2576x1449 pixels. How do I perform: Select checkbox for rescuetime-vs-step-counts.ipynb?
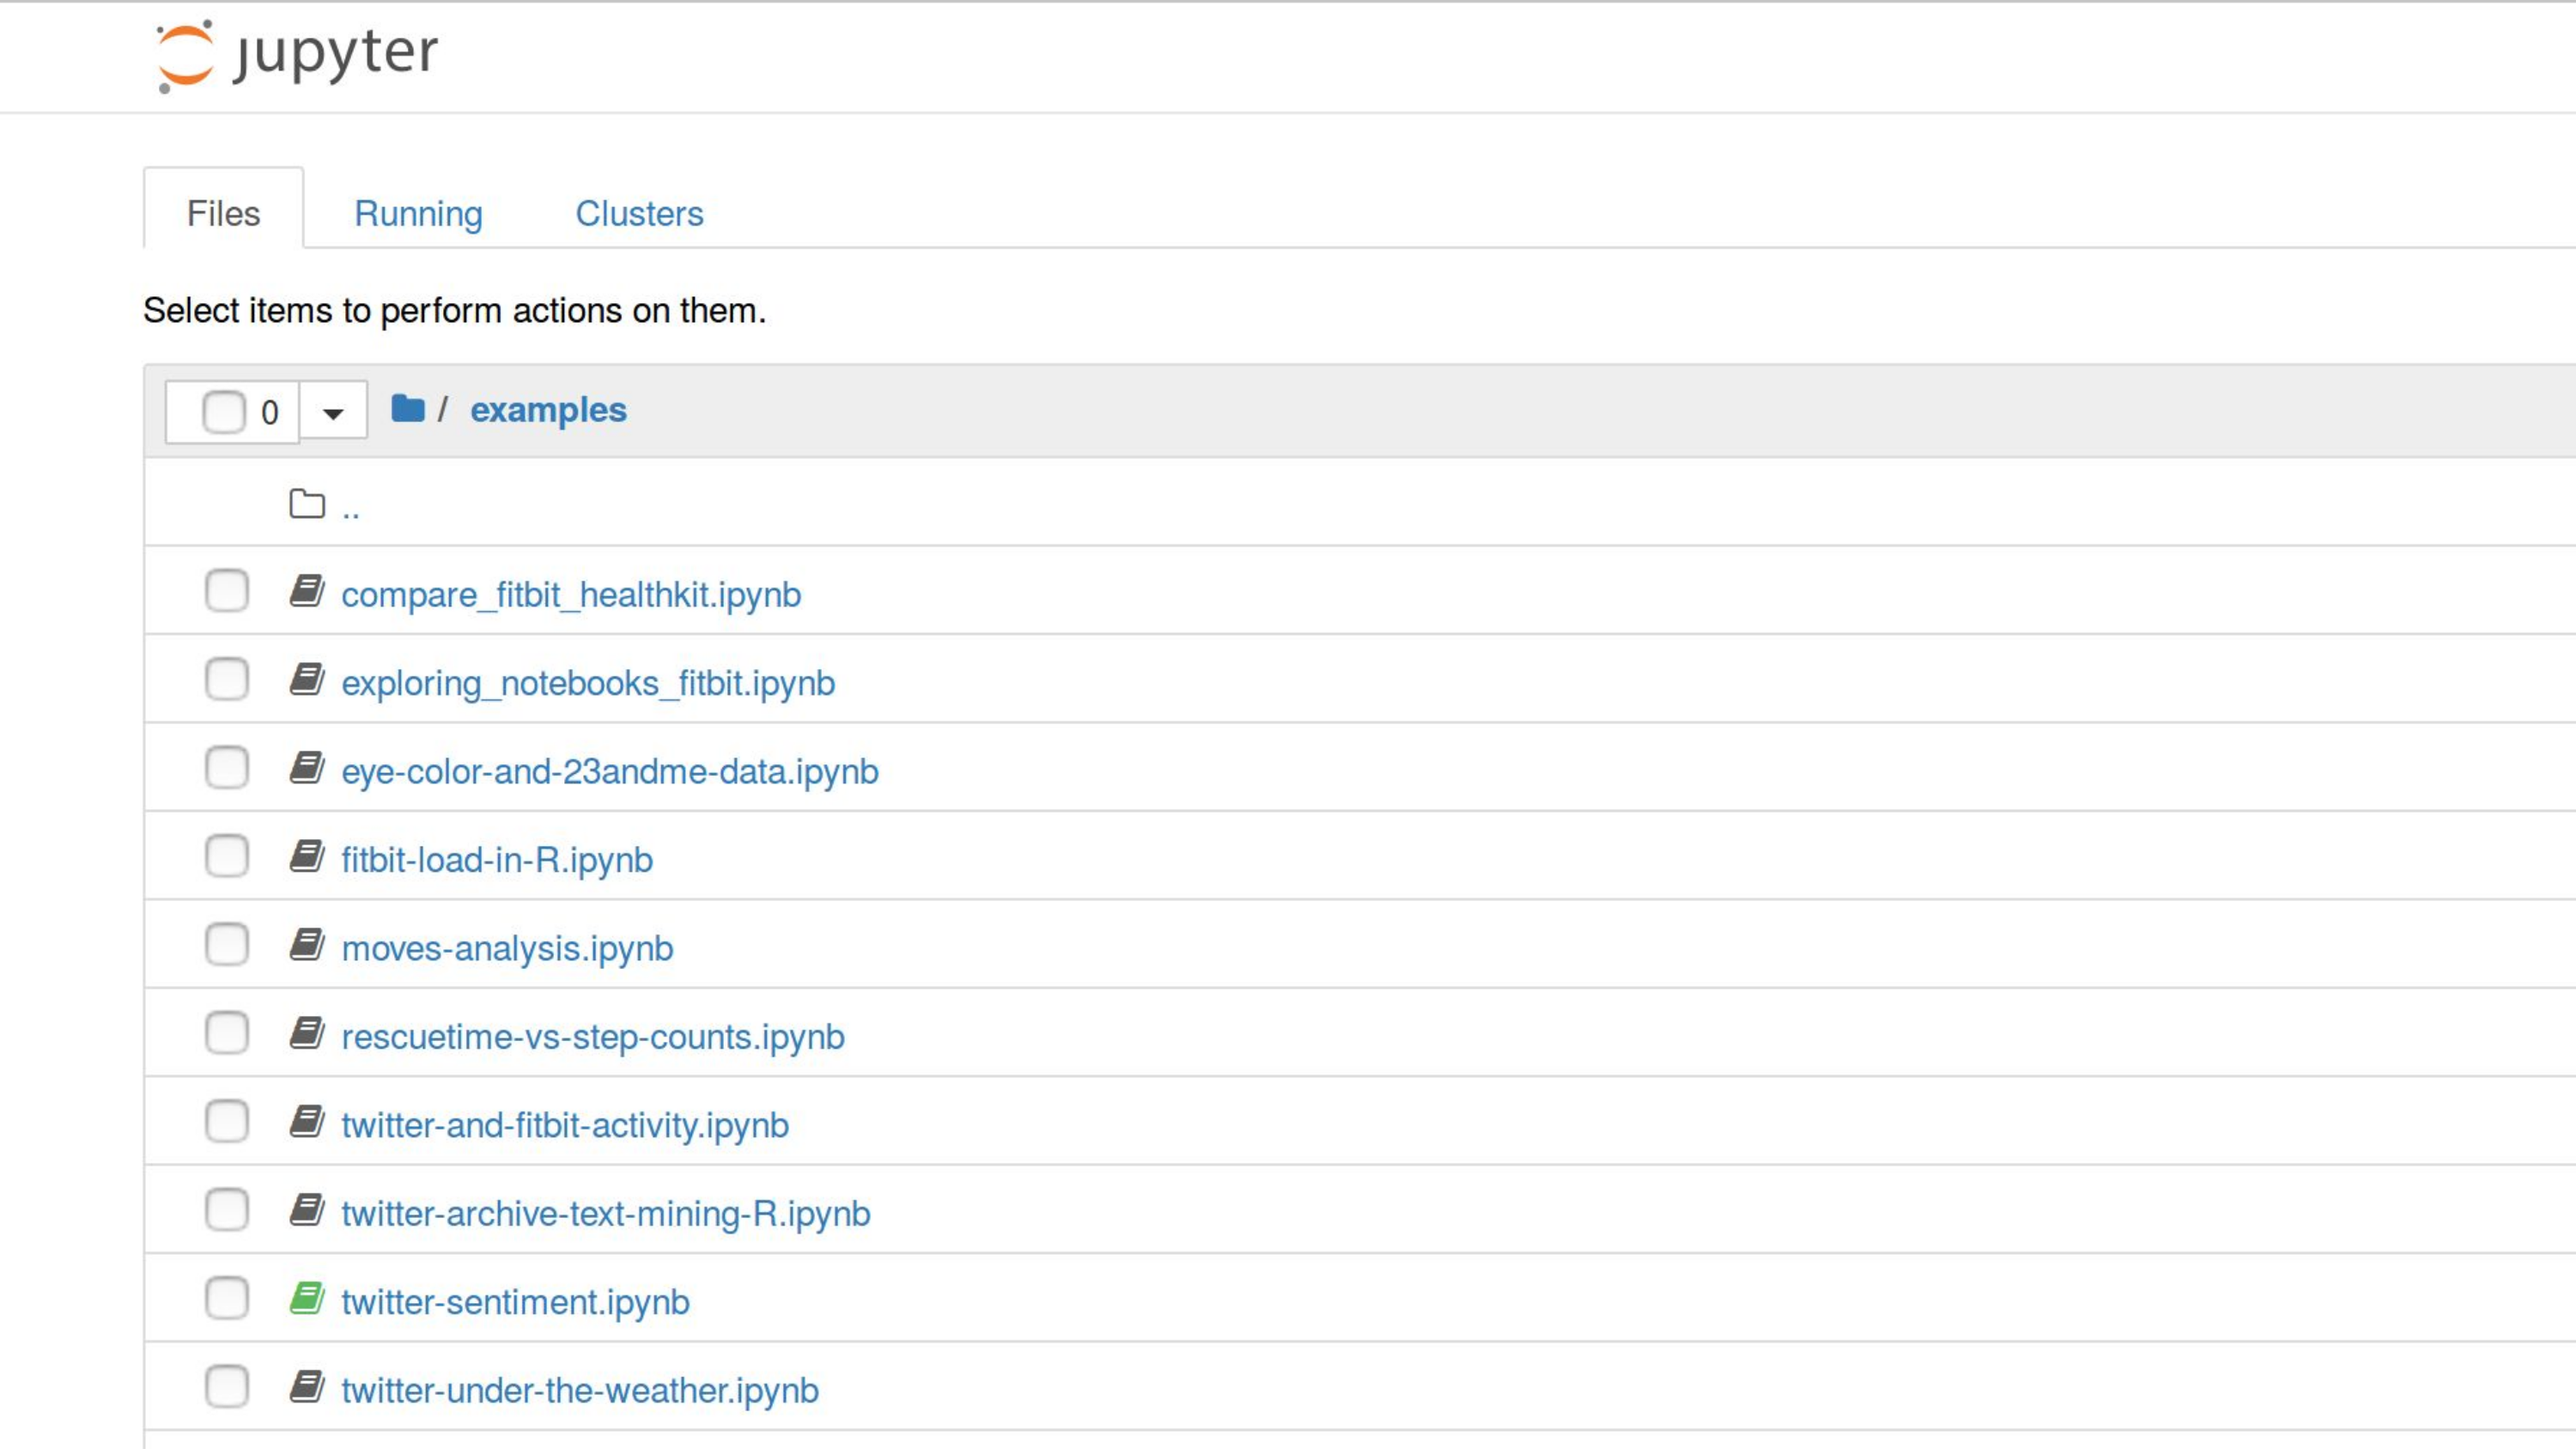pyautogui.click(x=227, y=1033)
